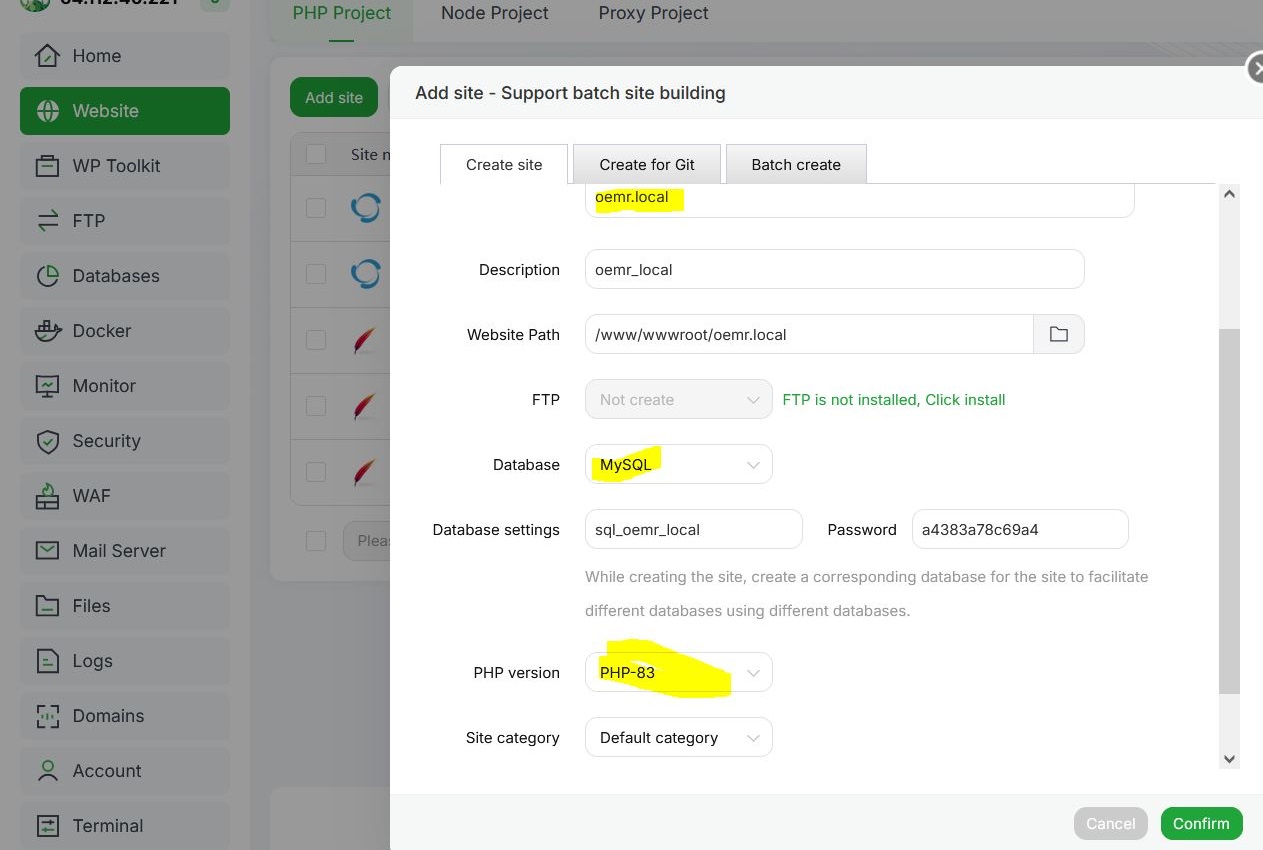Click the WAF firewall icon
The width and height of the screenshot is (1263, 850).
tap(47, 496)
